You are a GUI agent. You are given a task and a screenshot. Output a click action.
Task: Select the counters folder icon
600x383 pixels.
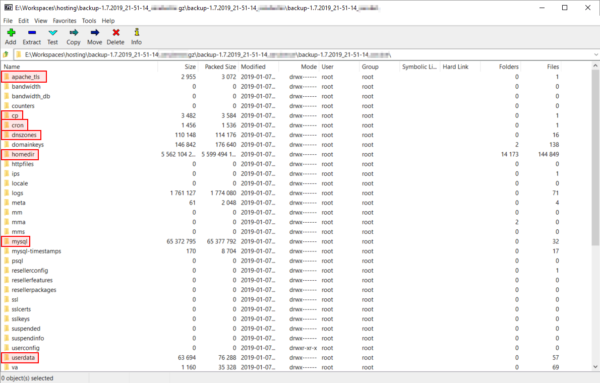tap(7, 106)
